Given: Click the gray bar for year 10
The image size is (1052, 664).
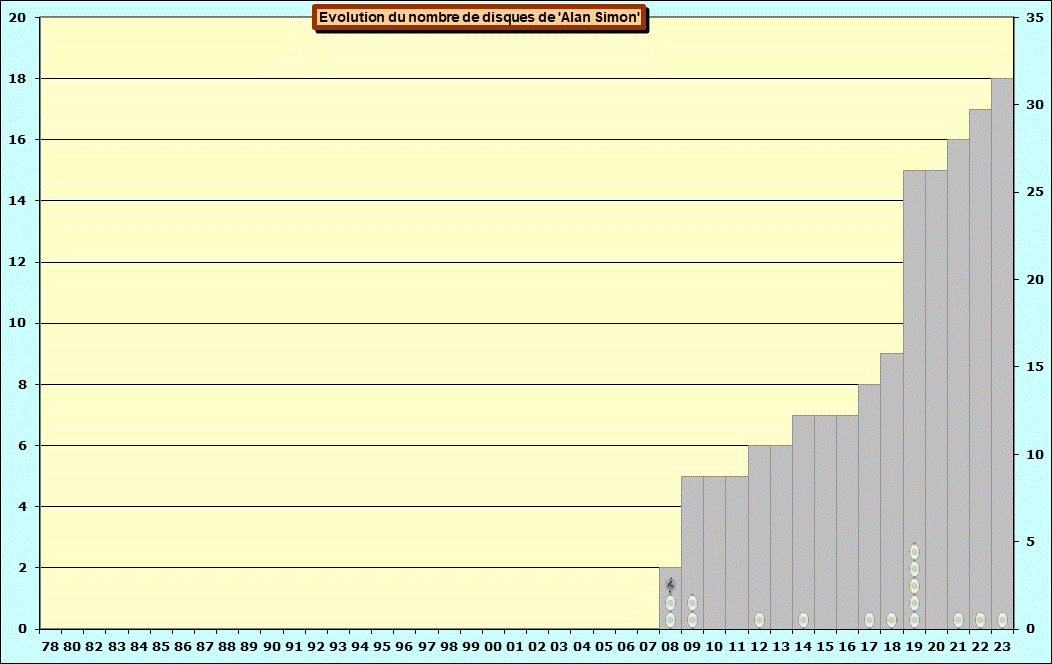Looking at the screenshot, I should pyautogui.click(x=715, y=553).
